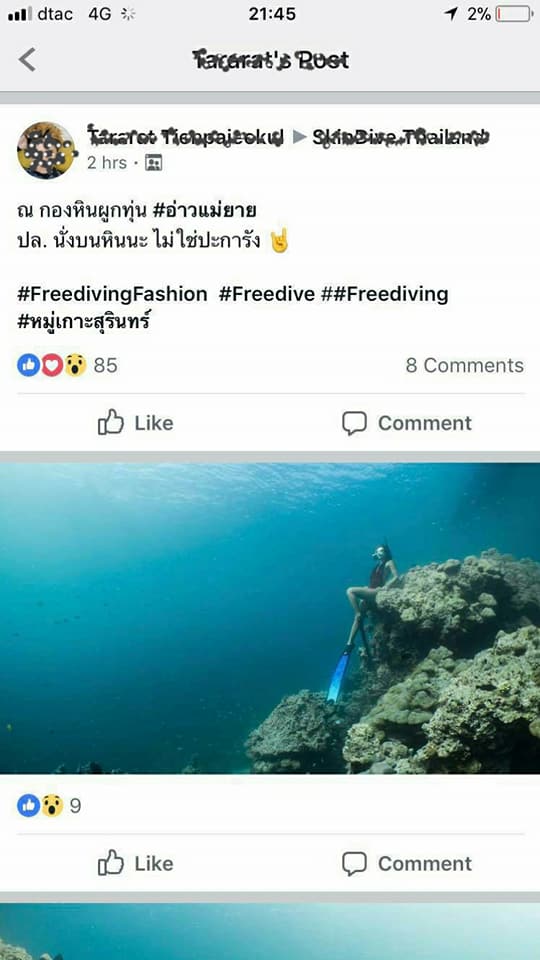Open reactions list showing 85
This screenshot has height=960, width=540.
[x=67, y=366]
